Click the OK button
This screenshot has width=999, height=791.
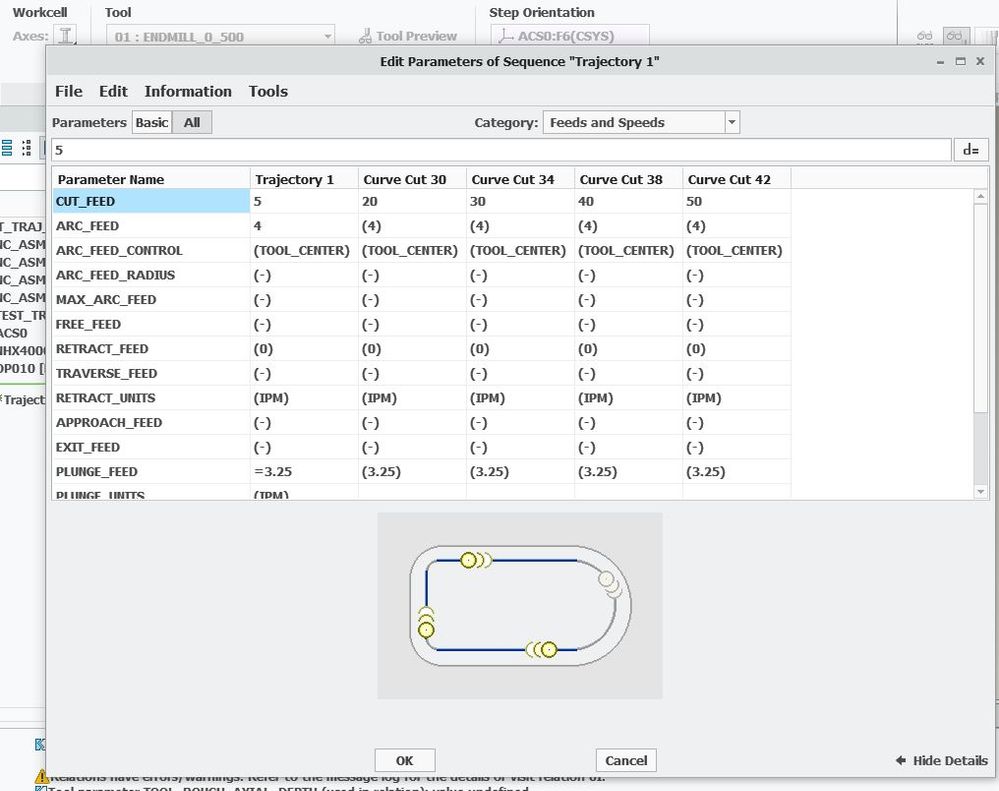click(x=405, y=760)
